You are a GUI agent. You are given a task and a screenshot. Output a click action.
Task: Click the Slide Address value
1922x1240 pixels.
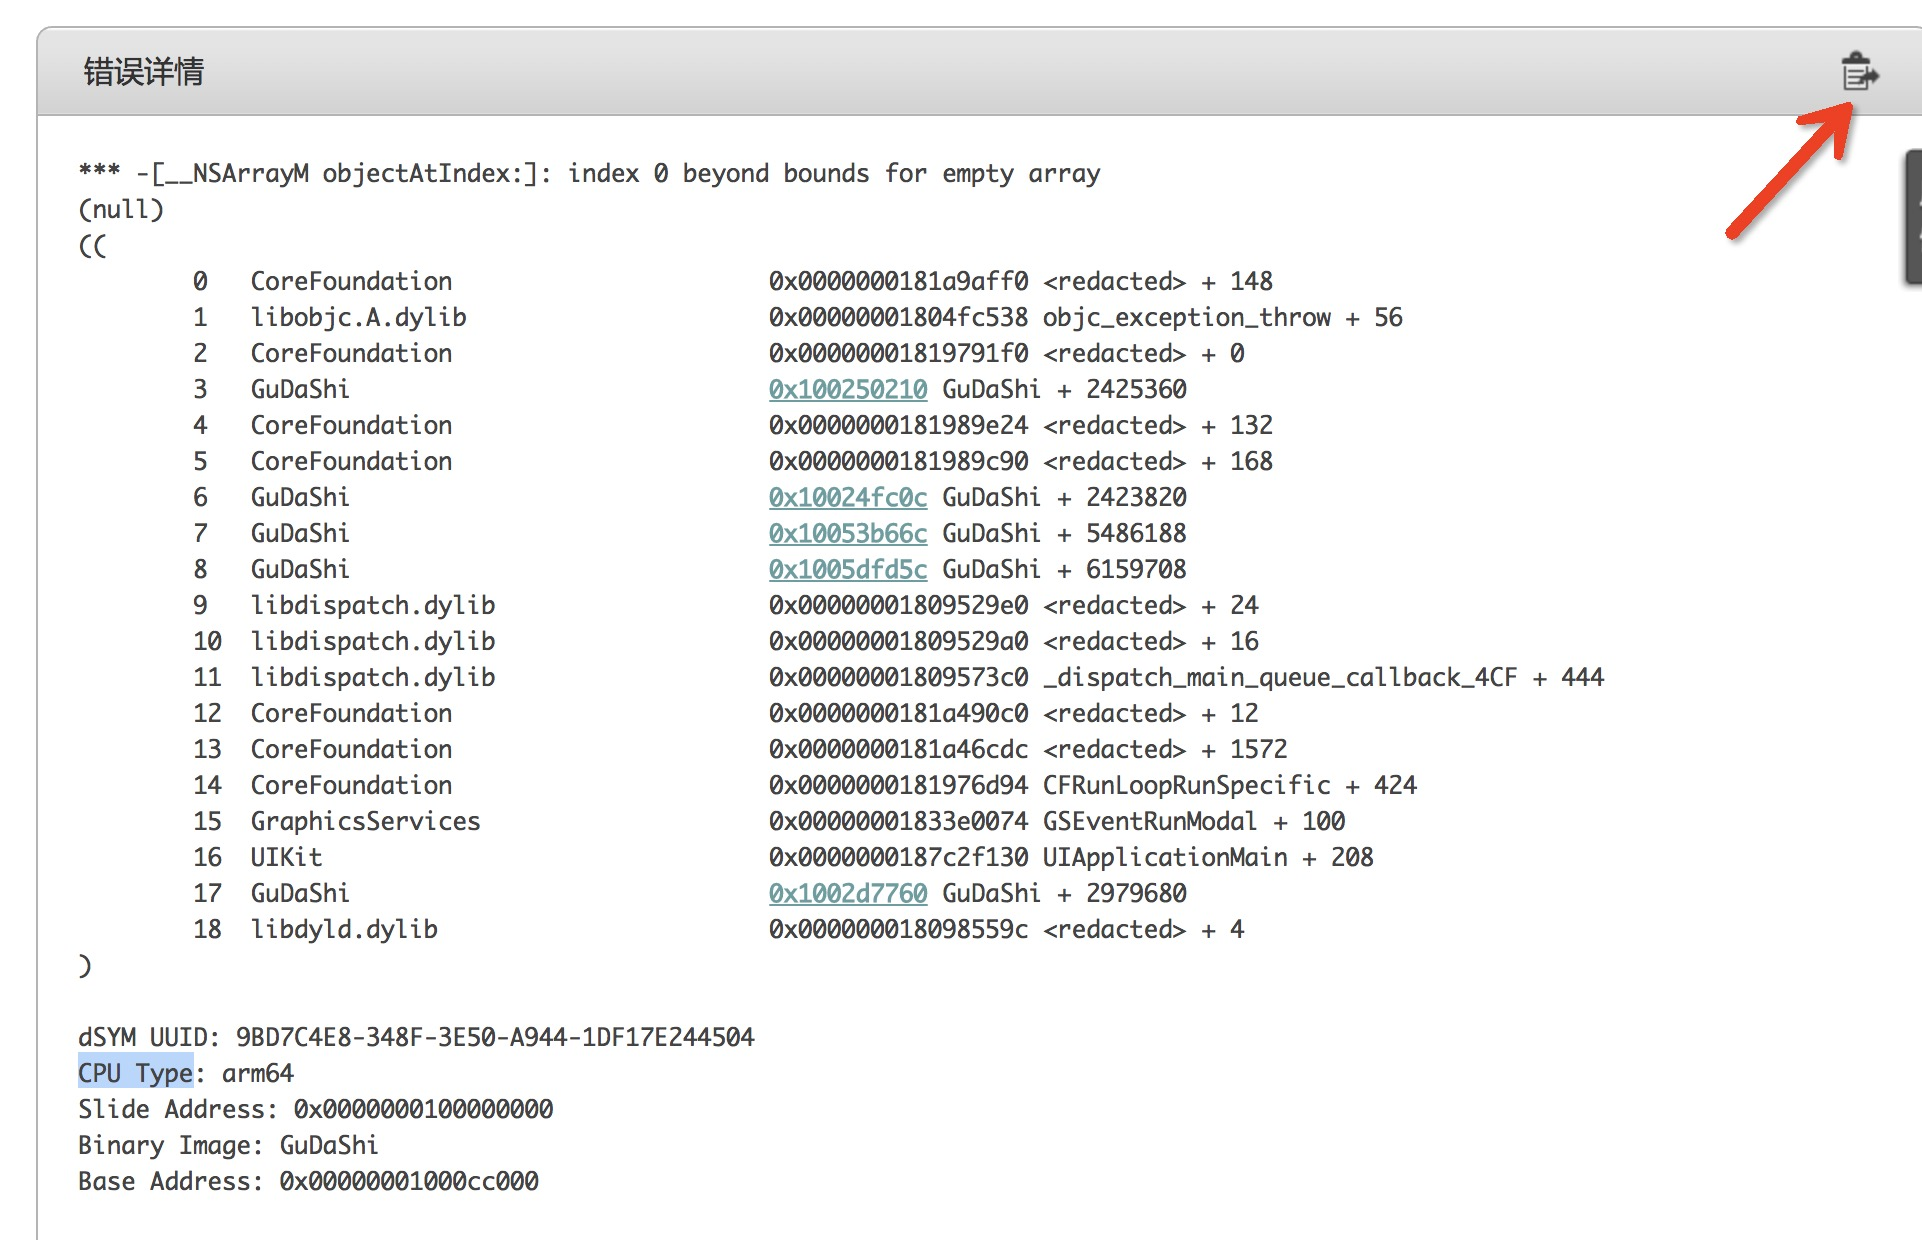coord(422,1109)
